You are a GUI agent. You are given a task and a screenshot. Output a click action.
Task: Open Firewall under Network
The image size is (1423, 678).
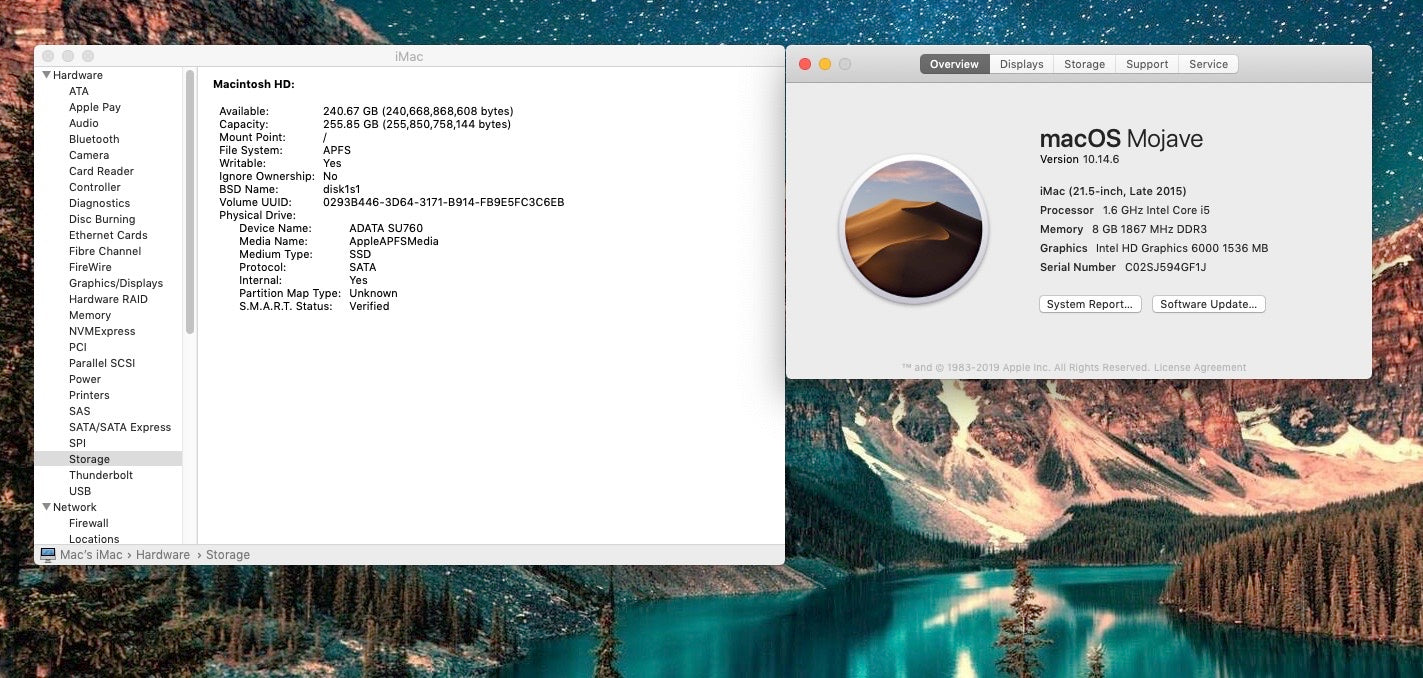click(89, 523)
